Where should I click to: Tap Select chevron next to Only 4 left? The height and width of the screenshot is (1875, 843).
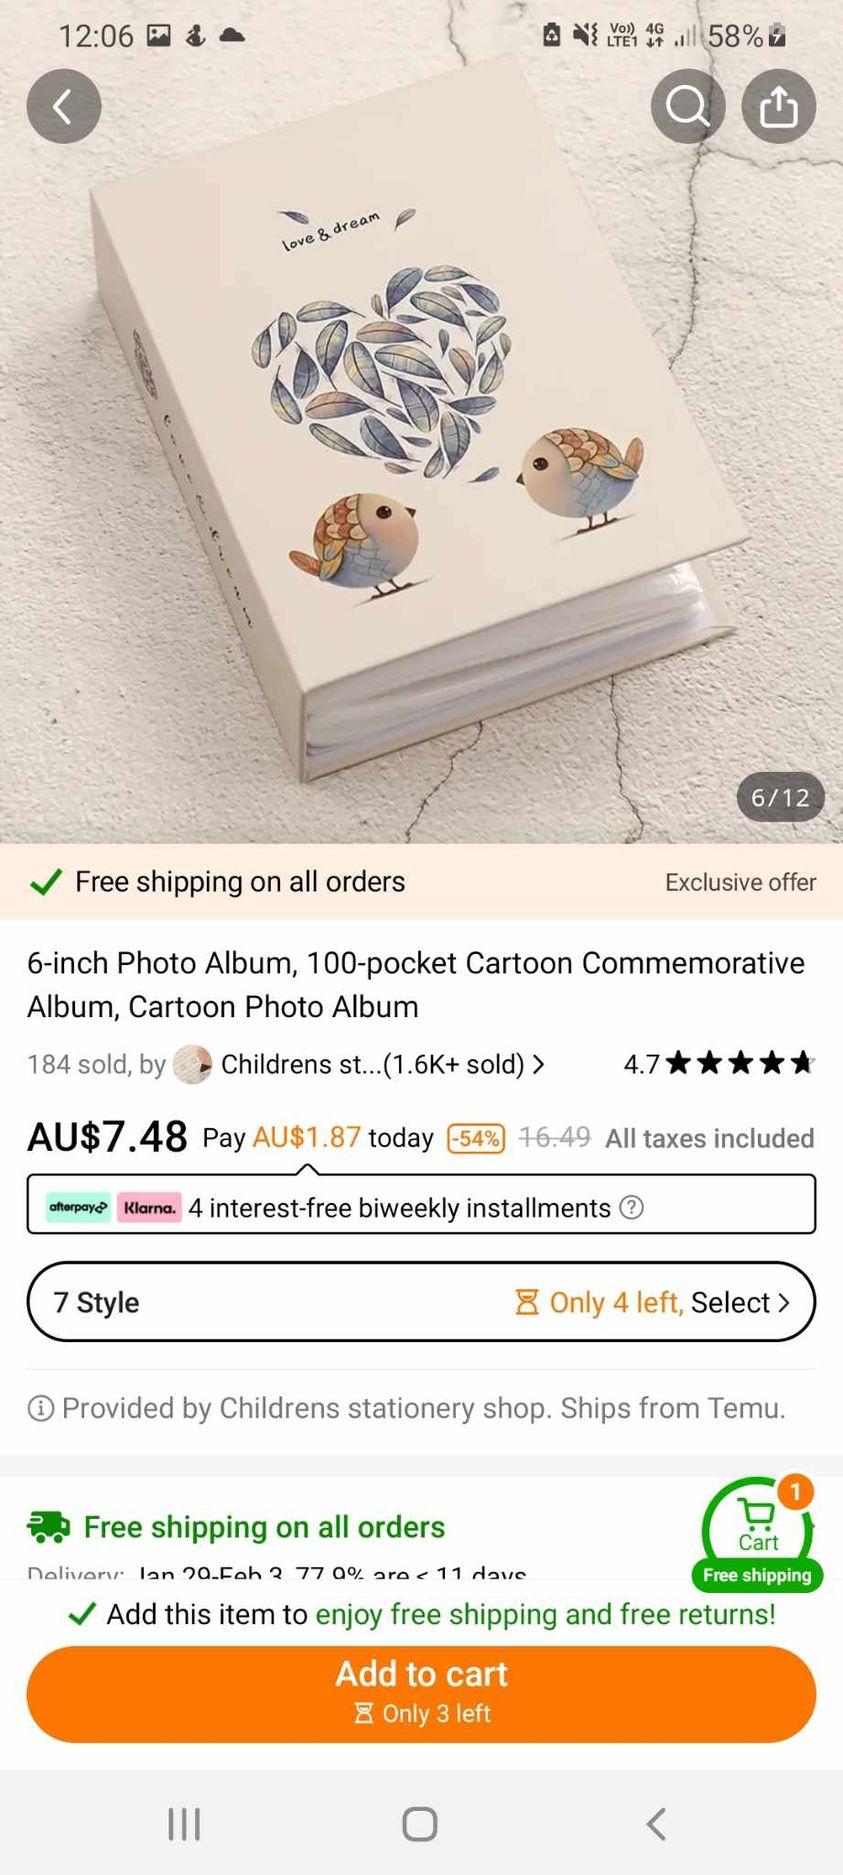click(x=784, y=1302)
